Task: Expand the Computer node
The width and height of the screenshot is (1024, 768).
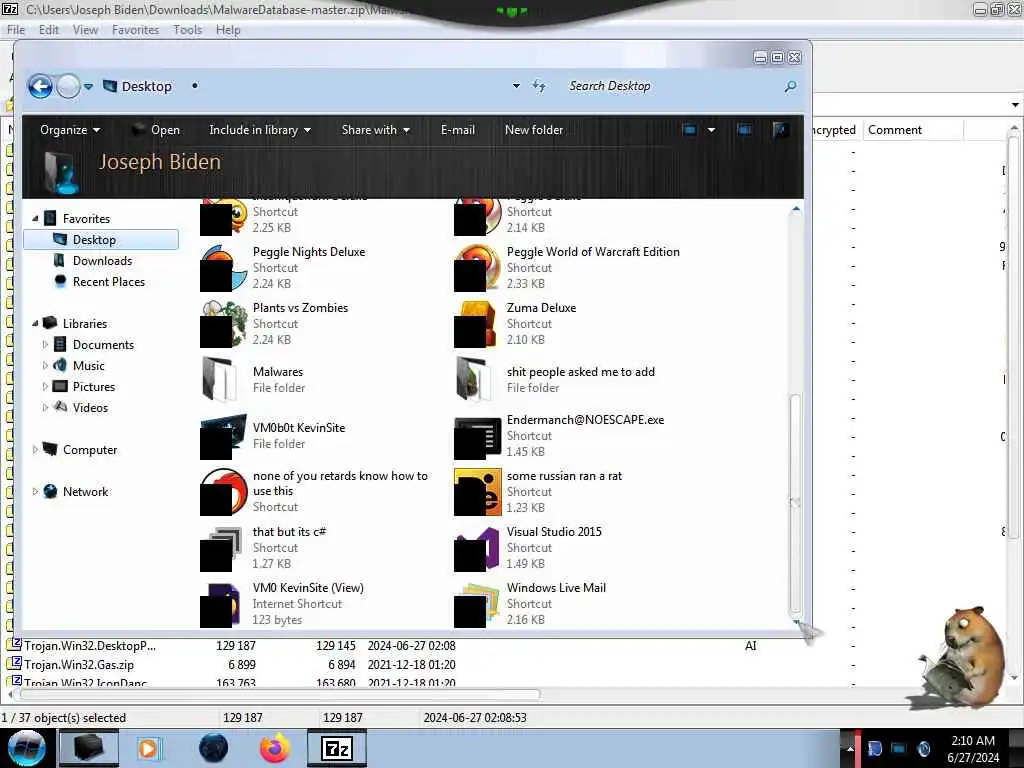Action: tap(35, 449)
